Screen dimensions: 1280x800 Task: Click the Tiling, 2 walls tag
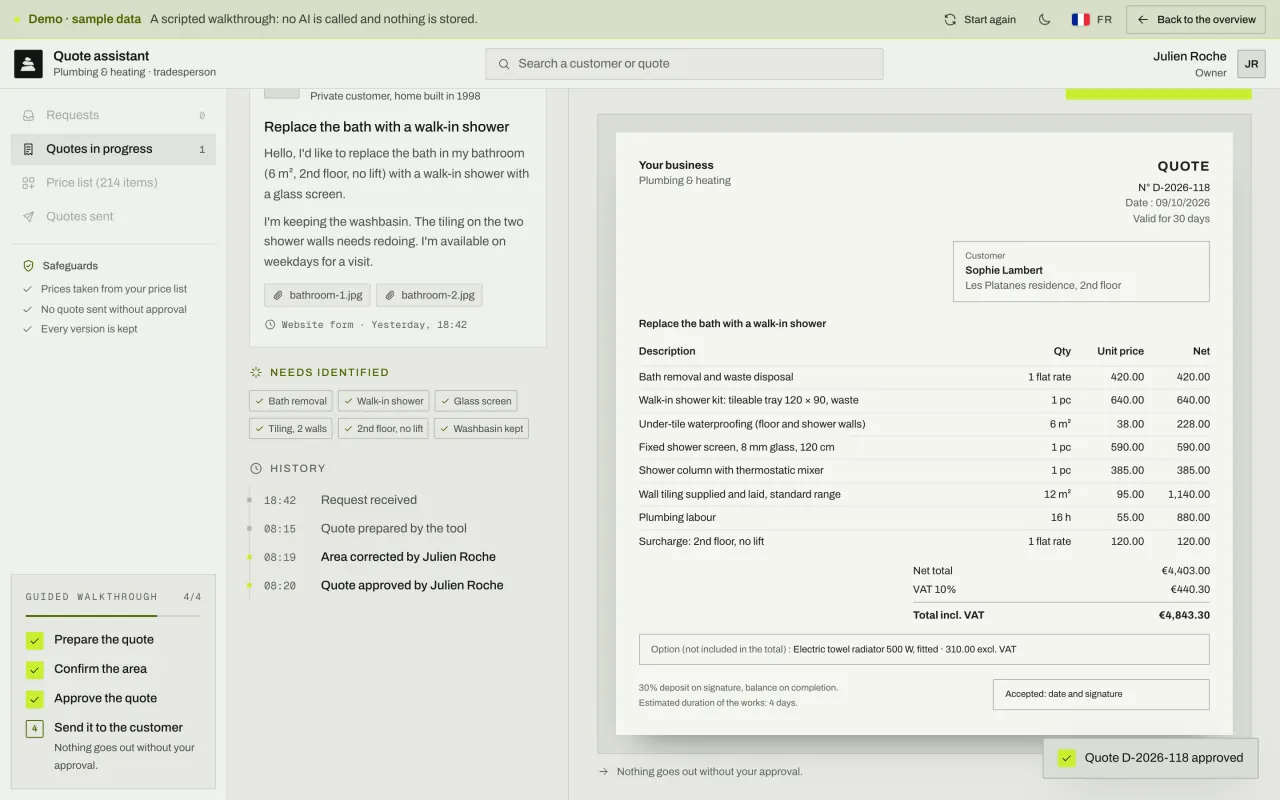point(291,429)
